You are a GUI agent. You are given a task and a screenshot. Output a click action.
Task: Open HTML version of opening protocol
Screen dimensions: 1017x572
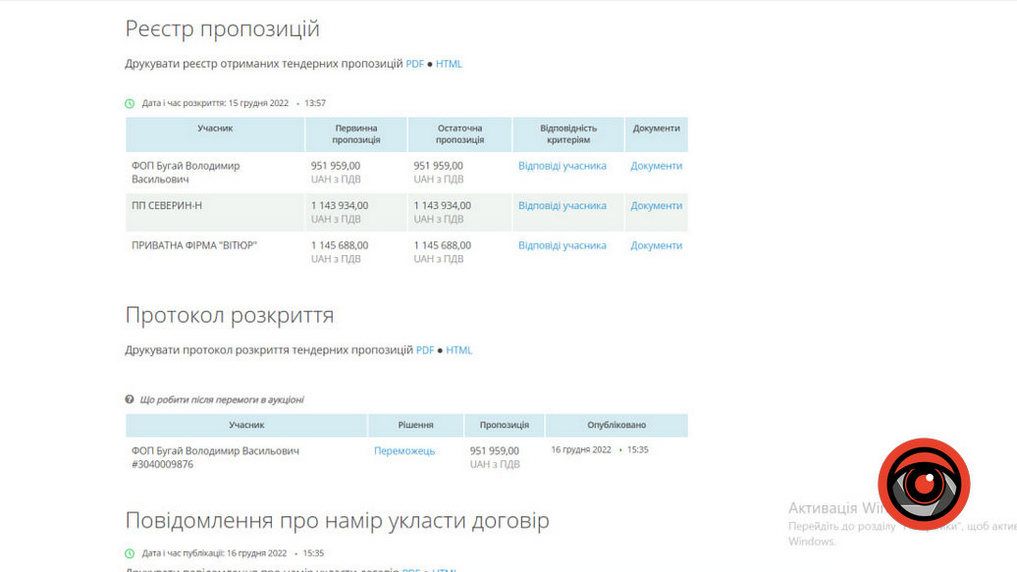[459, 350]
